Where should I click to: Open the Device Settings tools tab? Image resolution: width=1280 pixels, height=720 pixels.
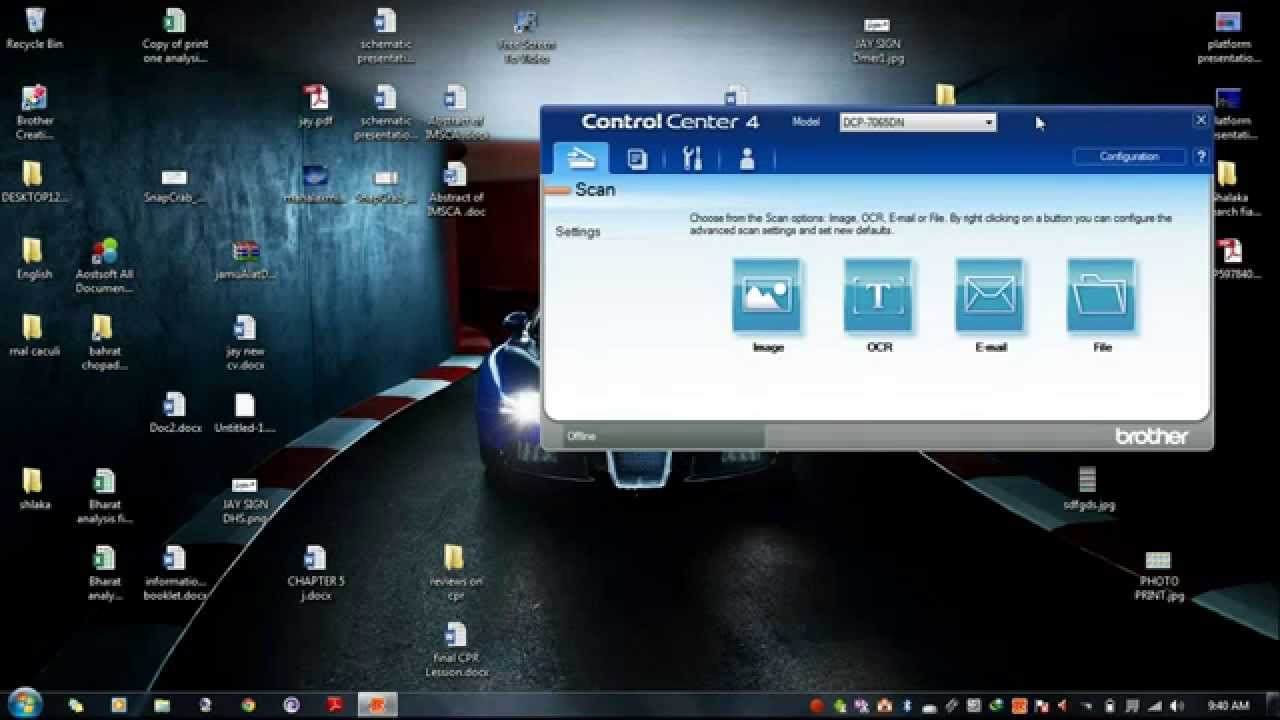pyautogui.click(x=692, y=158)
